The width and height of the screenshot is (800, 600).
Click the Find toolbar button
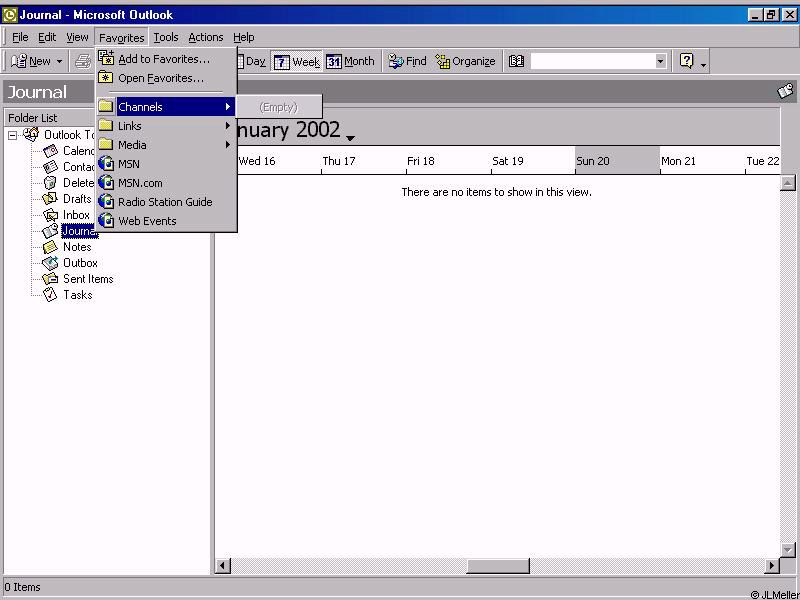(407, 61)
